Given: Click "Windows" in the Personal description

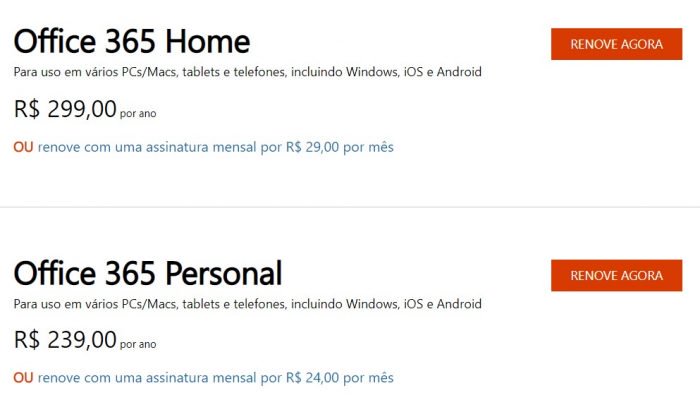Looking at the screenshot, I should [x=370, y=303].
